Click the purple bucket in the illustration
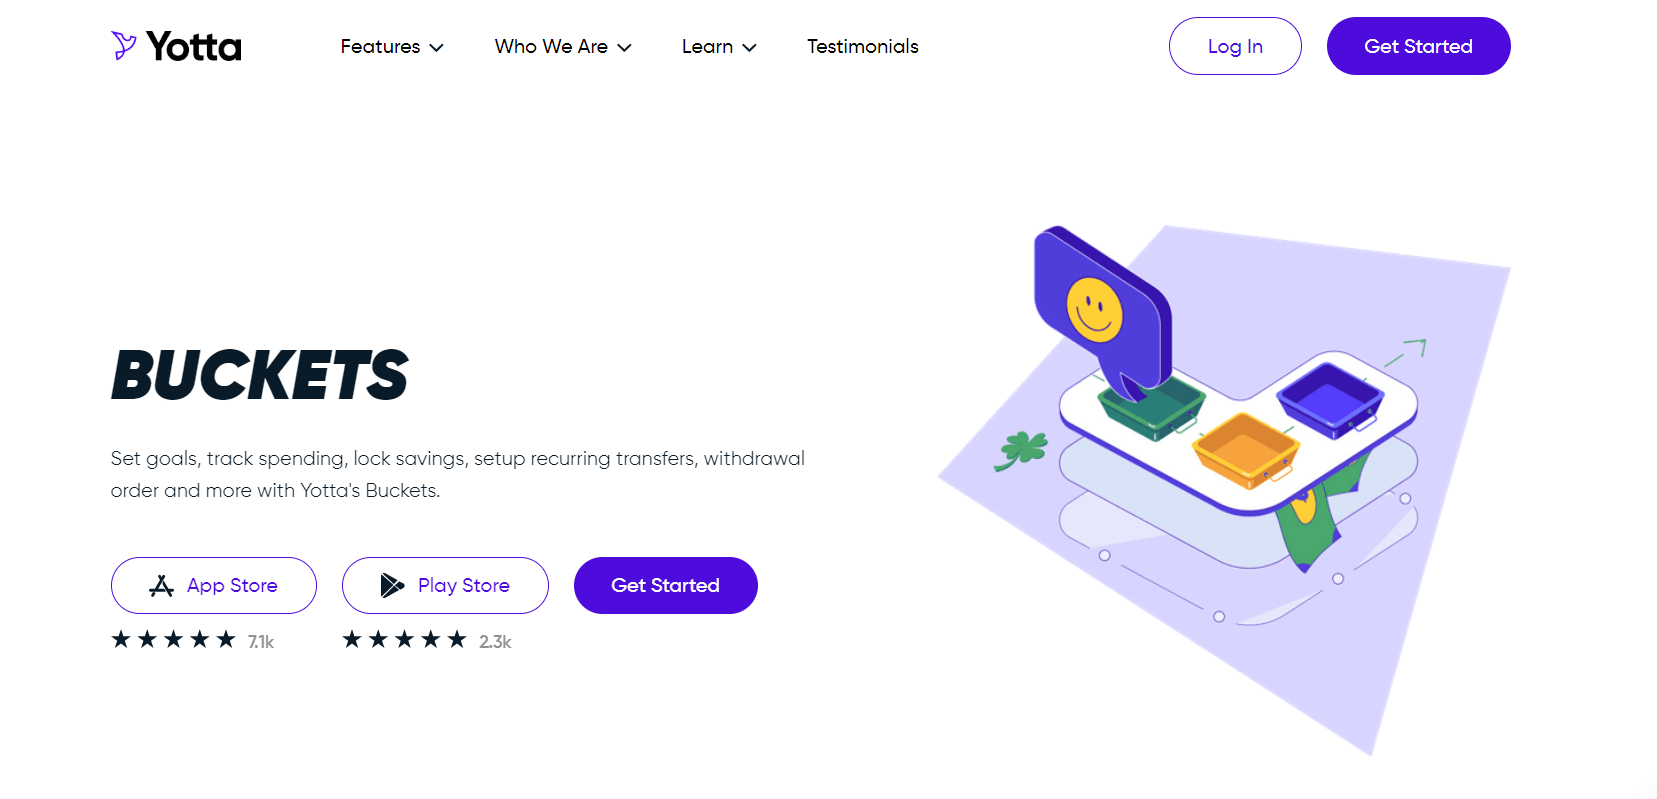This screenshot has height=799, width=1657. click(x=1331, y=399)
